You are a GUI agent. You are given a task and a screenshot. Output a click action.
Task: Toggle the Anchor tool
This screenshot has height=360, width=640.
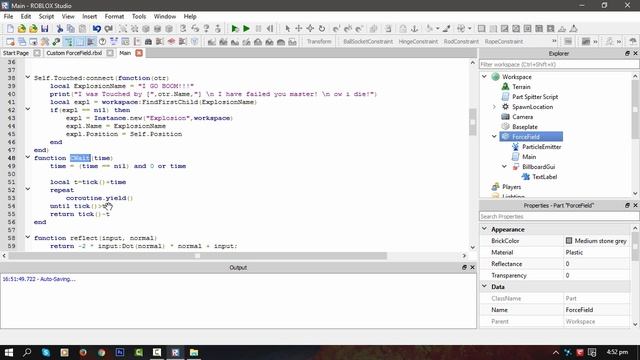[414, 29]
